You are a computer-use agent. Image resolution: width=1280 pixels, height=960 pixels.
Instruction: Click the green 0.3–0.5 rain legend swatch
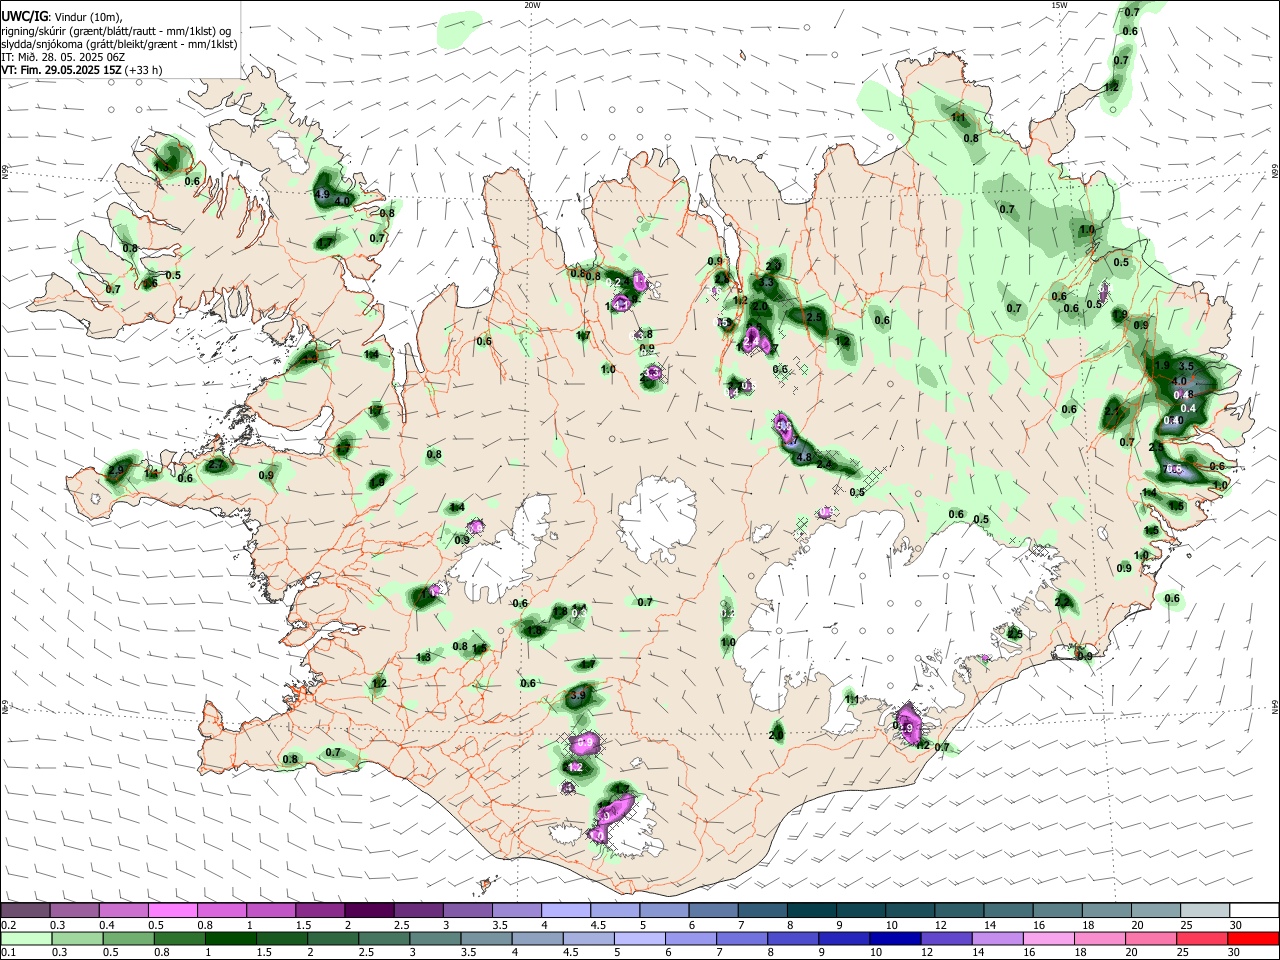pyautogui.click(x=76, y=938)
